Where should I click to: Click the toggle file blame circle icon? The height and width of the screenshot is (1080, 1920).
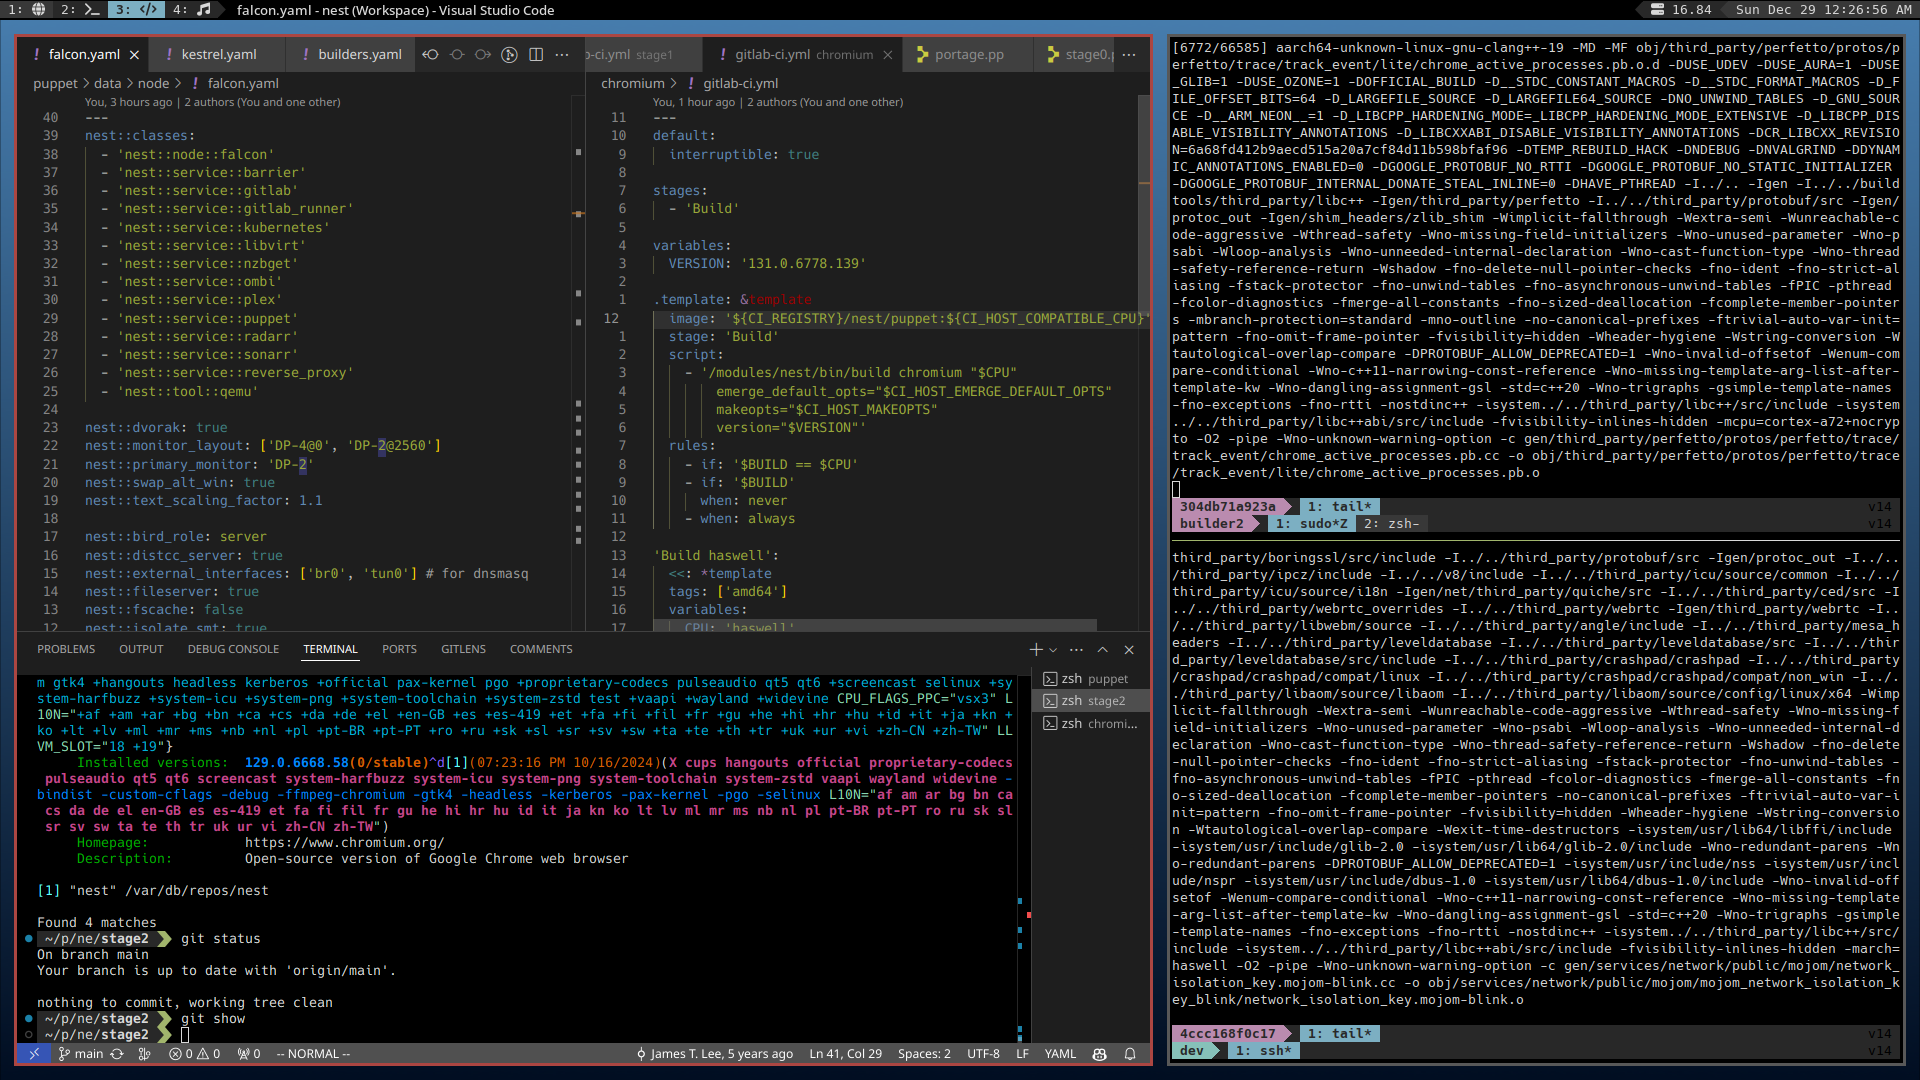[x=457, y=55]
